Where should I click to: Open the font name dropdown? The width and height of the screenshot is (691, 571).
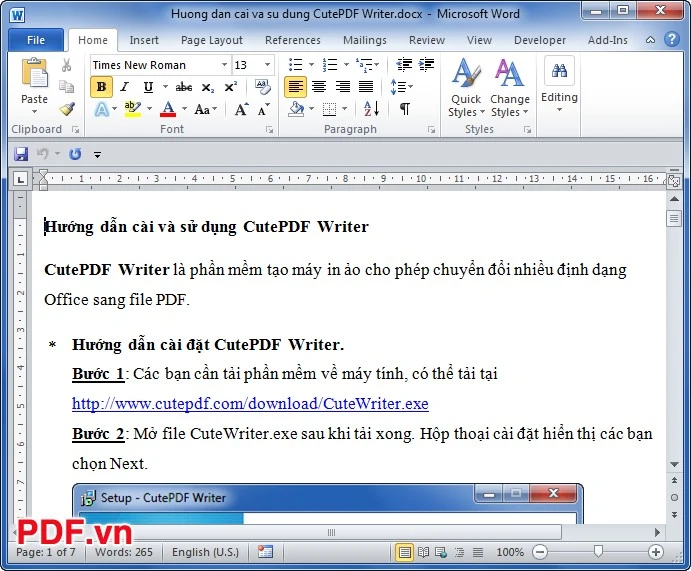click(x=224, y=65)
